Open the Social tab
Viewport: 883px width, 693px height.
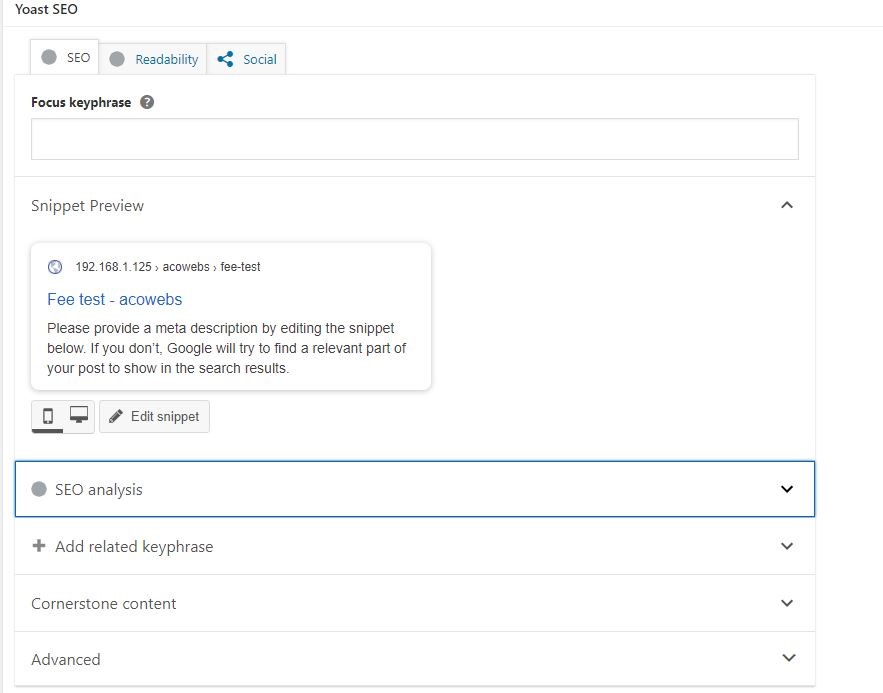tap(247, 59)
